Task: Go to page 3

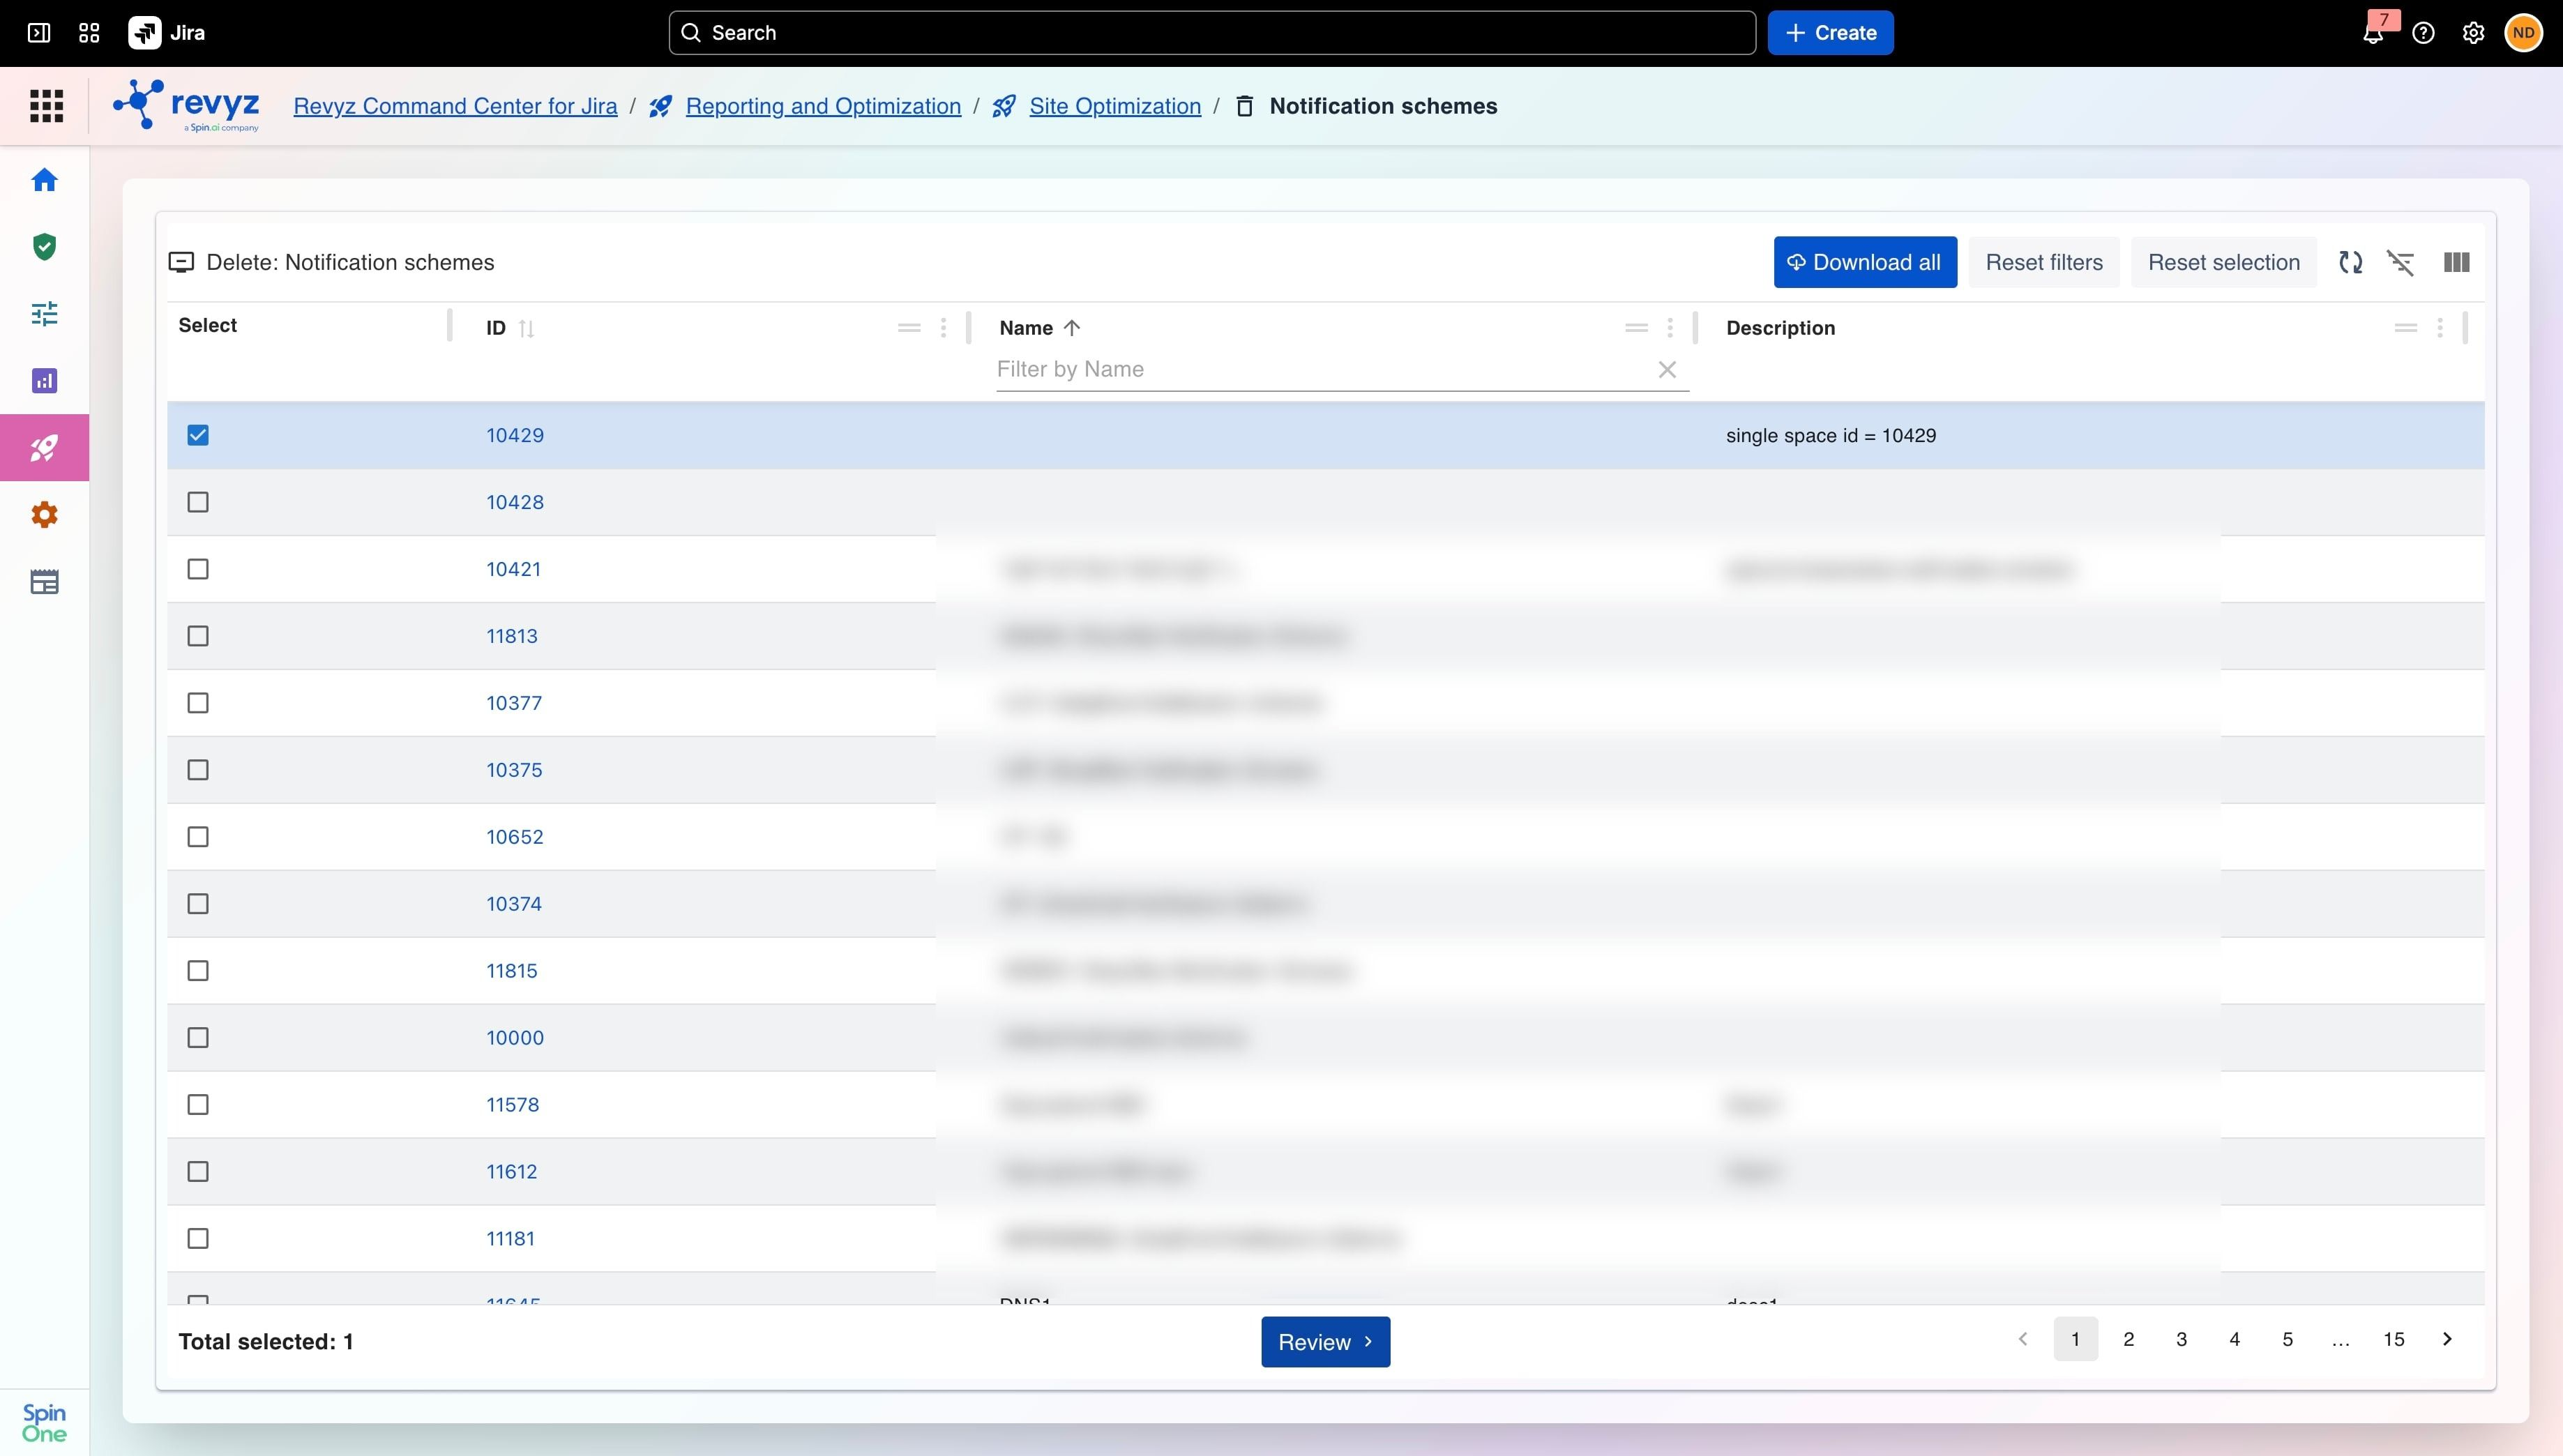Action: (2182, 1339)
